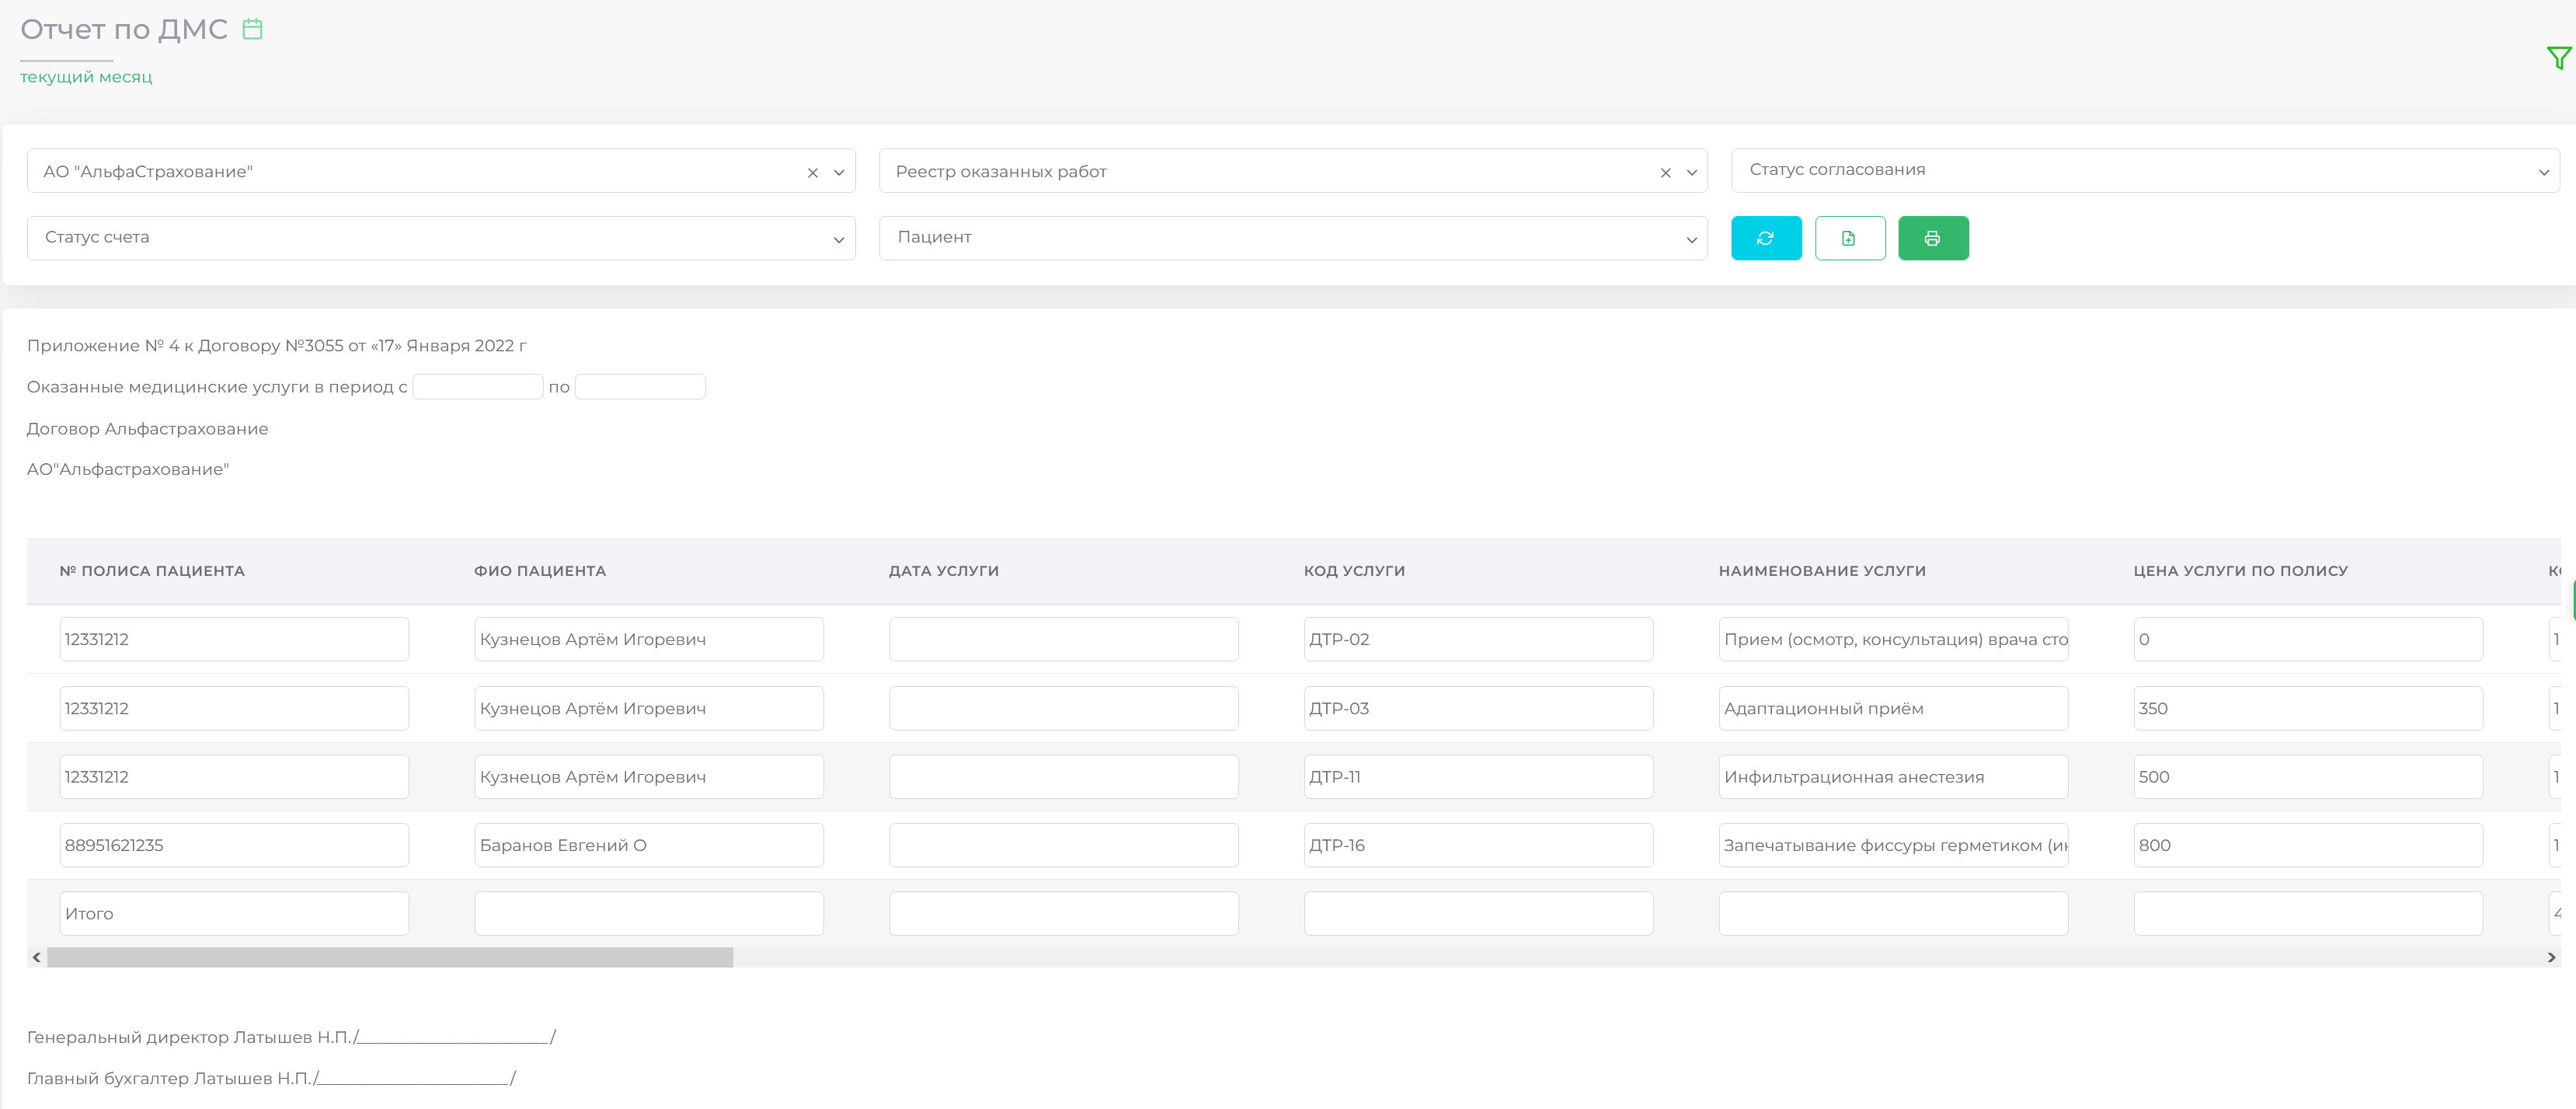The width and height of the screenshot is (2576, 1109).
Task: Click the КОД УСЛУГИ column header
Action: pos(1354,571)
